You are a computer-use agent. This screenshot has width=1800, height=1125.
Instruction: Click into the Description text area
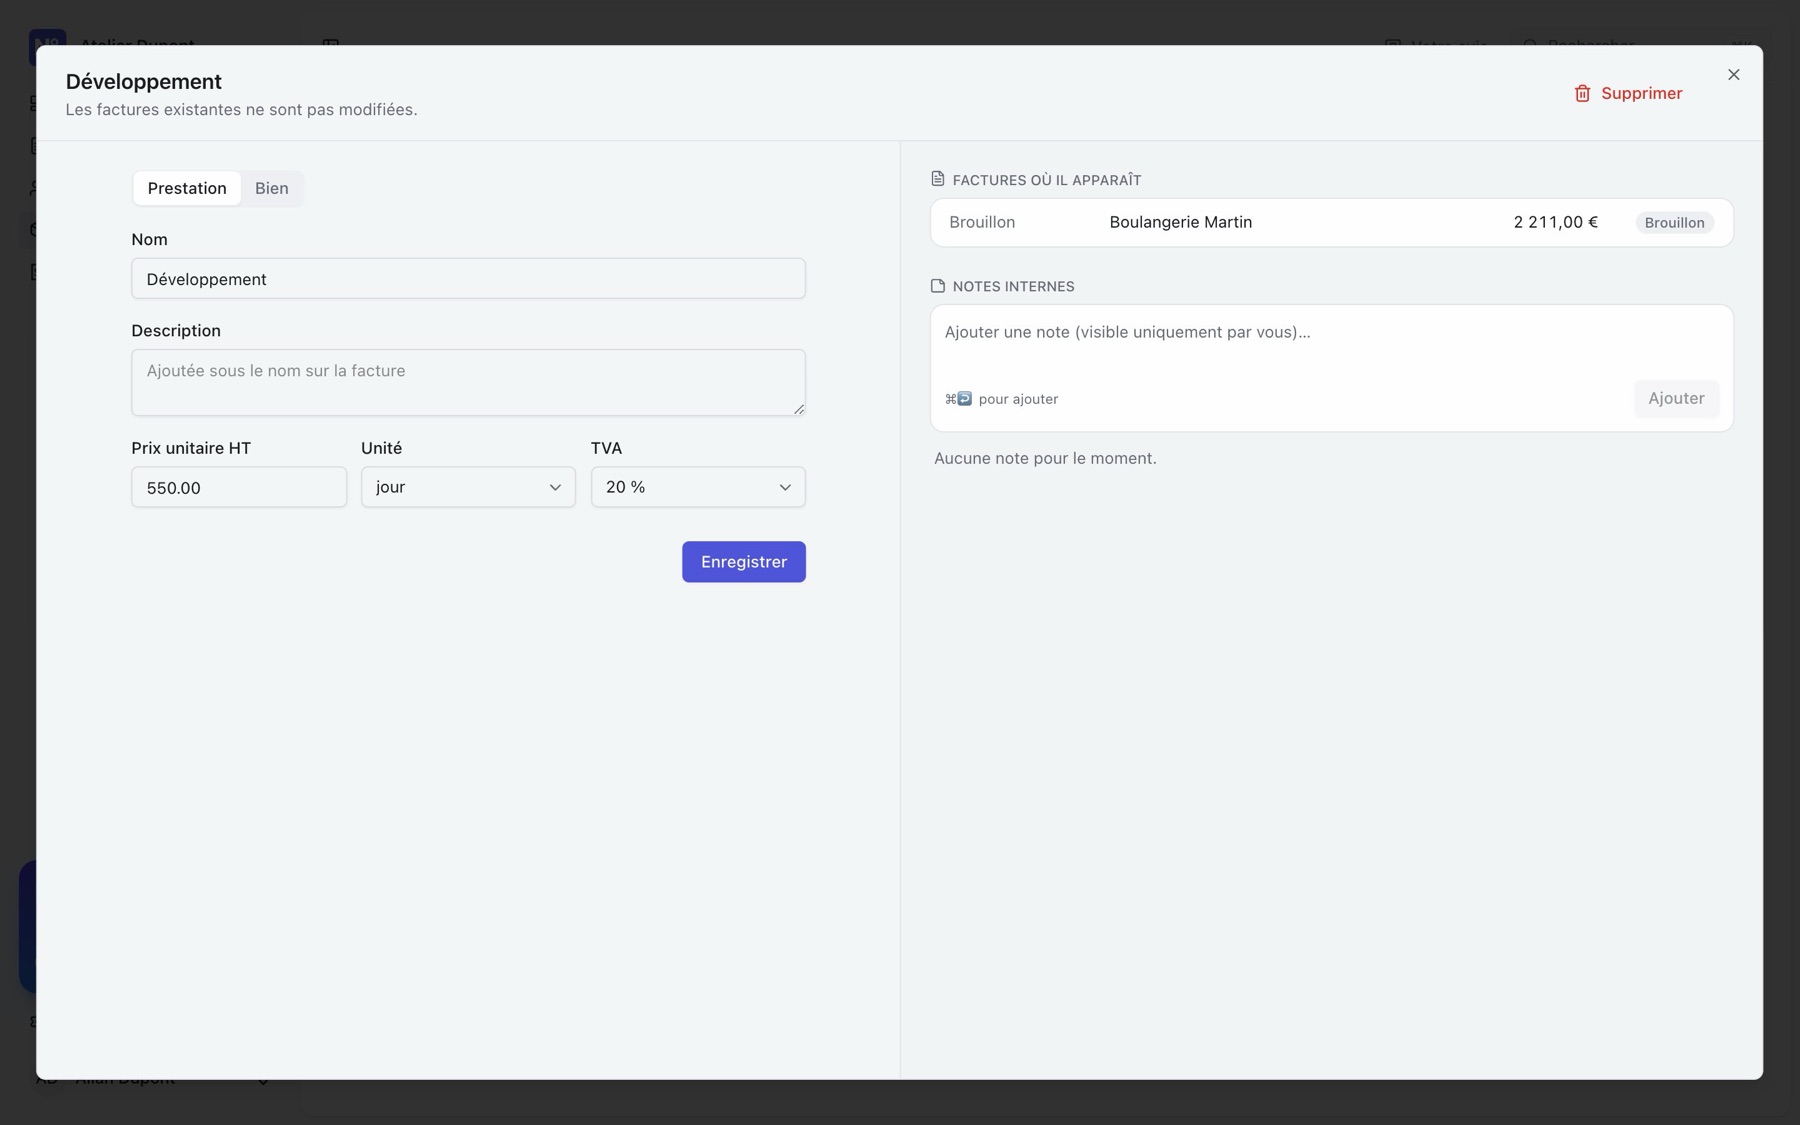468,382
